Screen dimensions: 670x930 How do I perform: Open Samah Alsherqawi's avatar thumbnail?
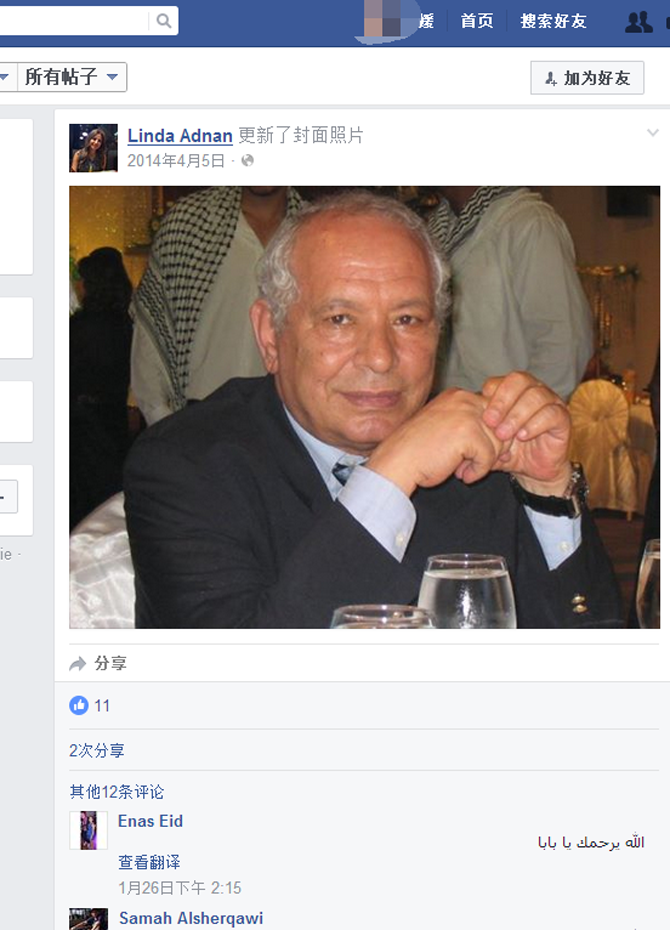[x=88, y=919]
